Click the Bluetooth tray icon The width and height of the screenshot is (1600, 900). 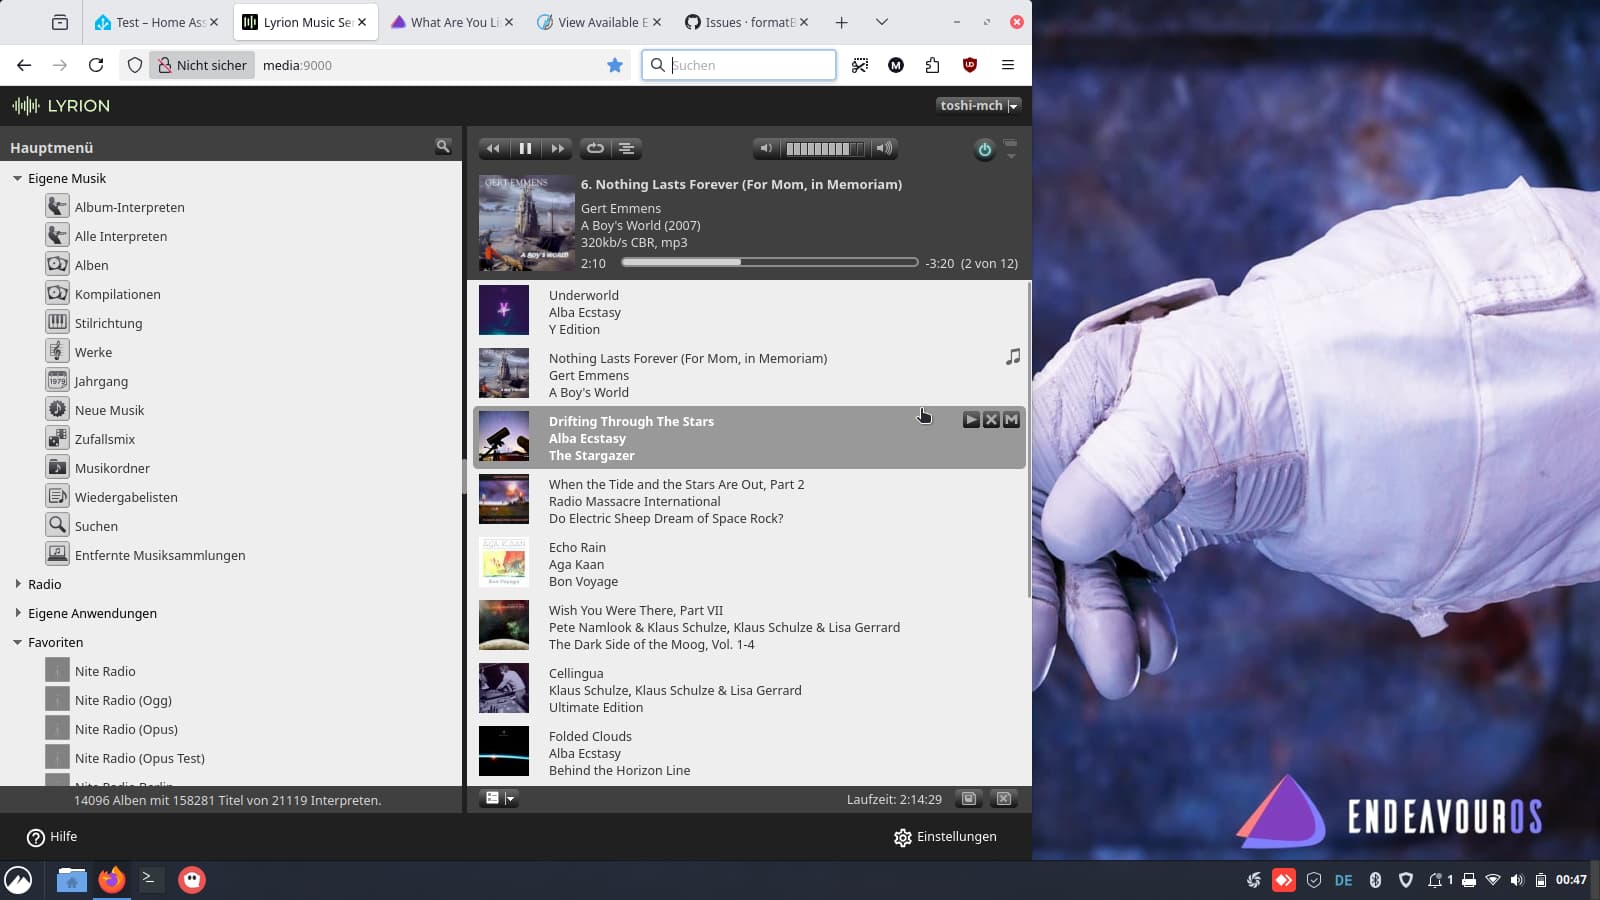tap(1375, 880)
